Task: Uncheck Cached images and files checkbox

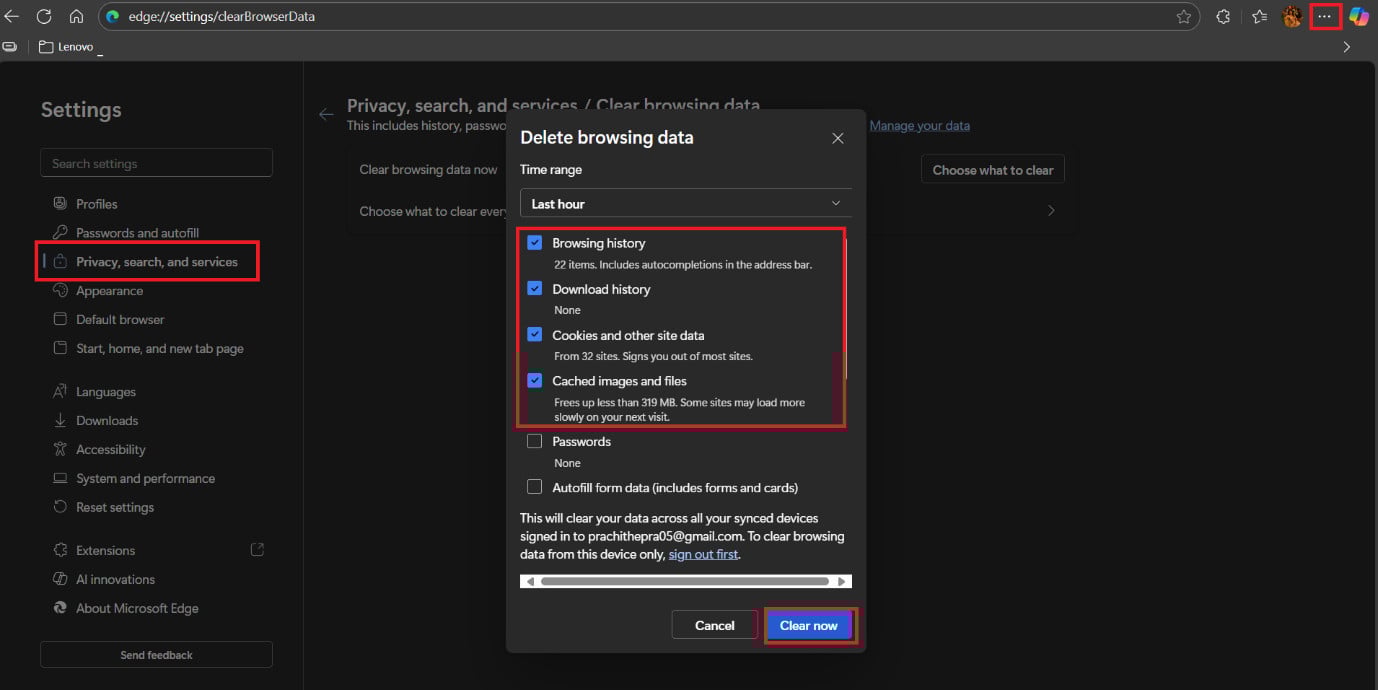Action: click(535, 380)
